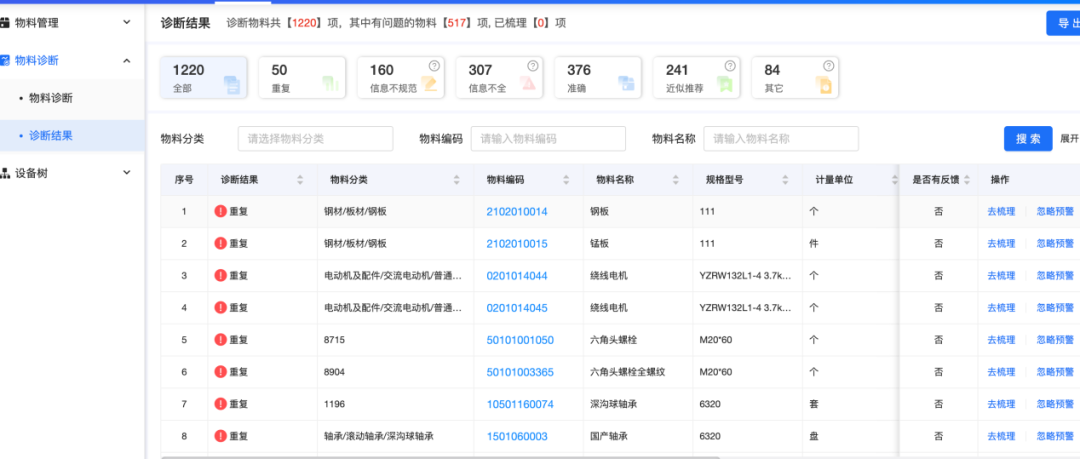Click 去梳理 in row 4
The image size is (1080, 459).
1001,307
